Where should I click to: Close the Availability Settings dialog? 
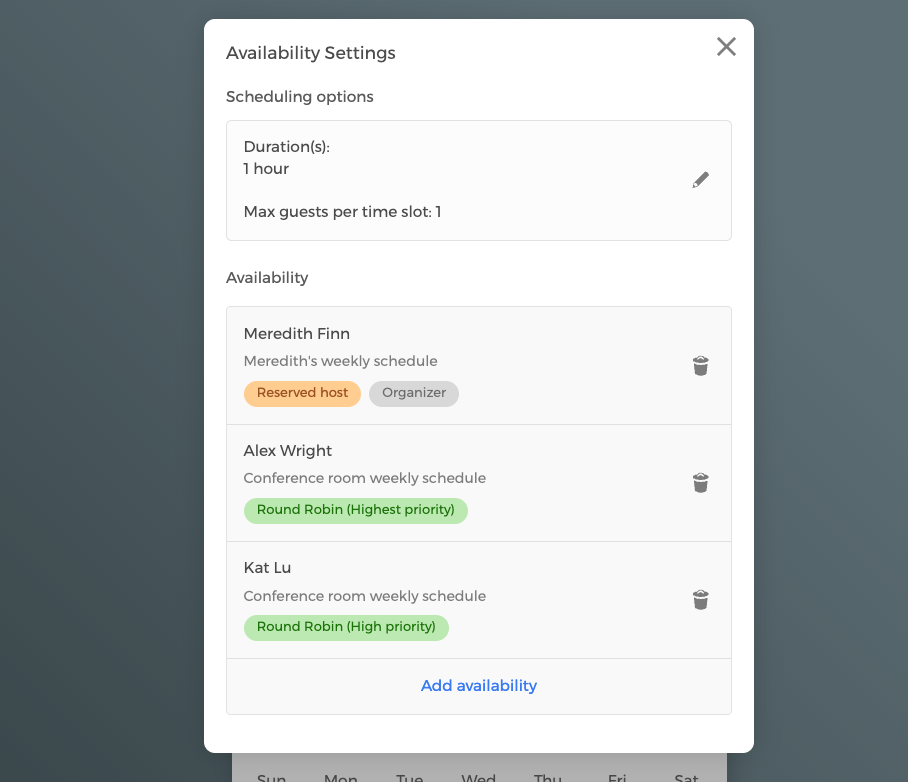point(726,47)
